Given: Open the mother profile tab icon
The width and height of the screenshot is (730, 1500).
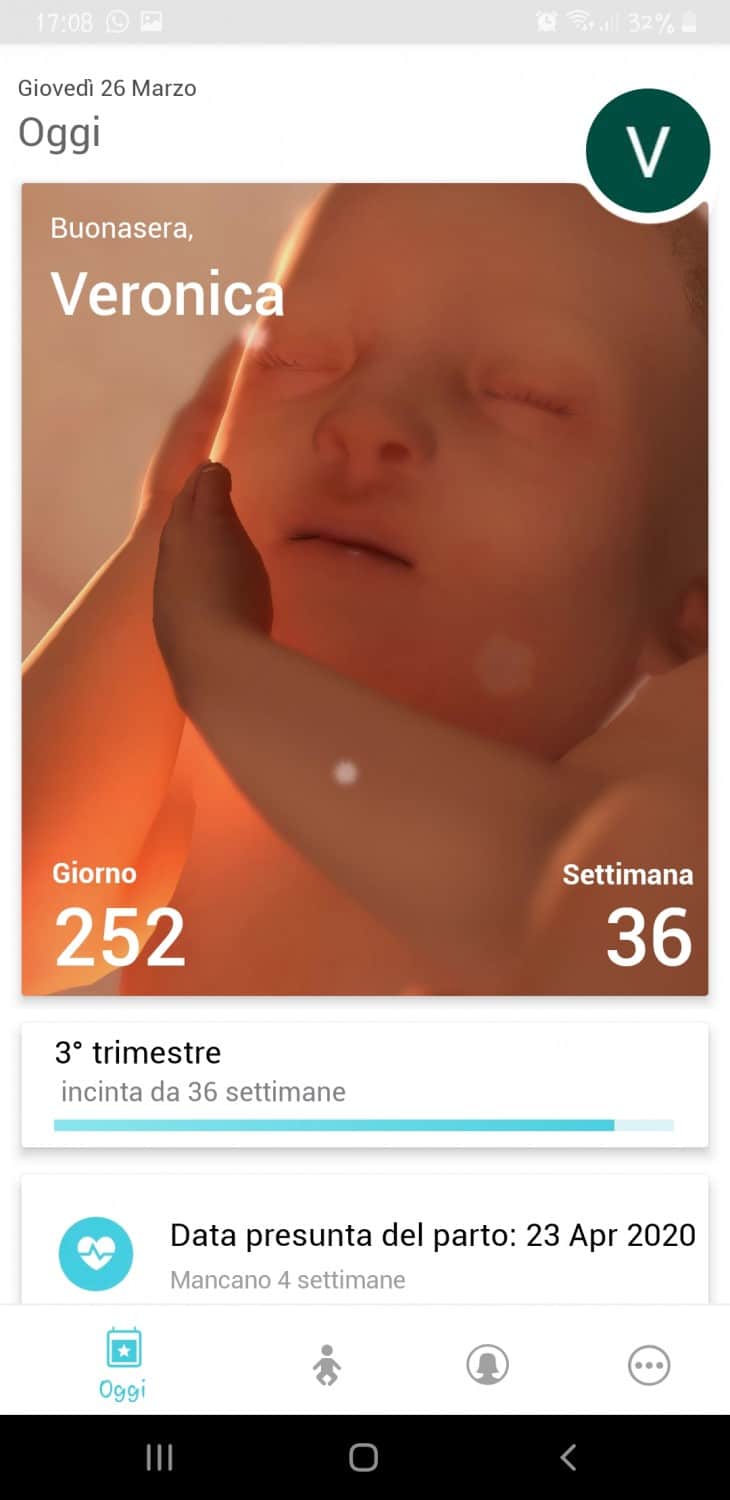Looking at the screenshot, I should (x=488, y=1365).
